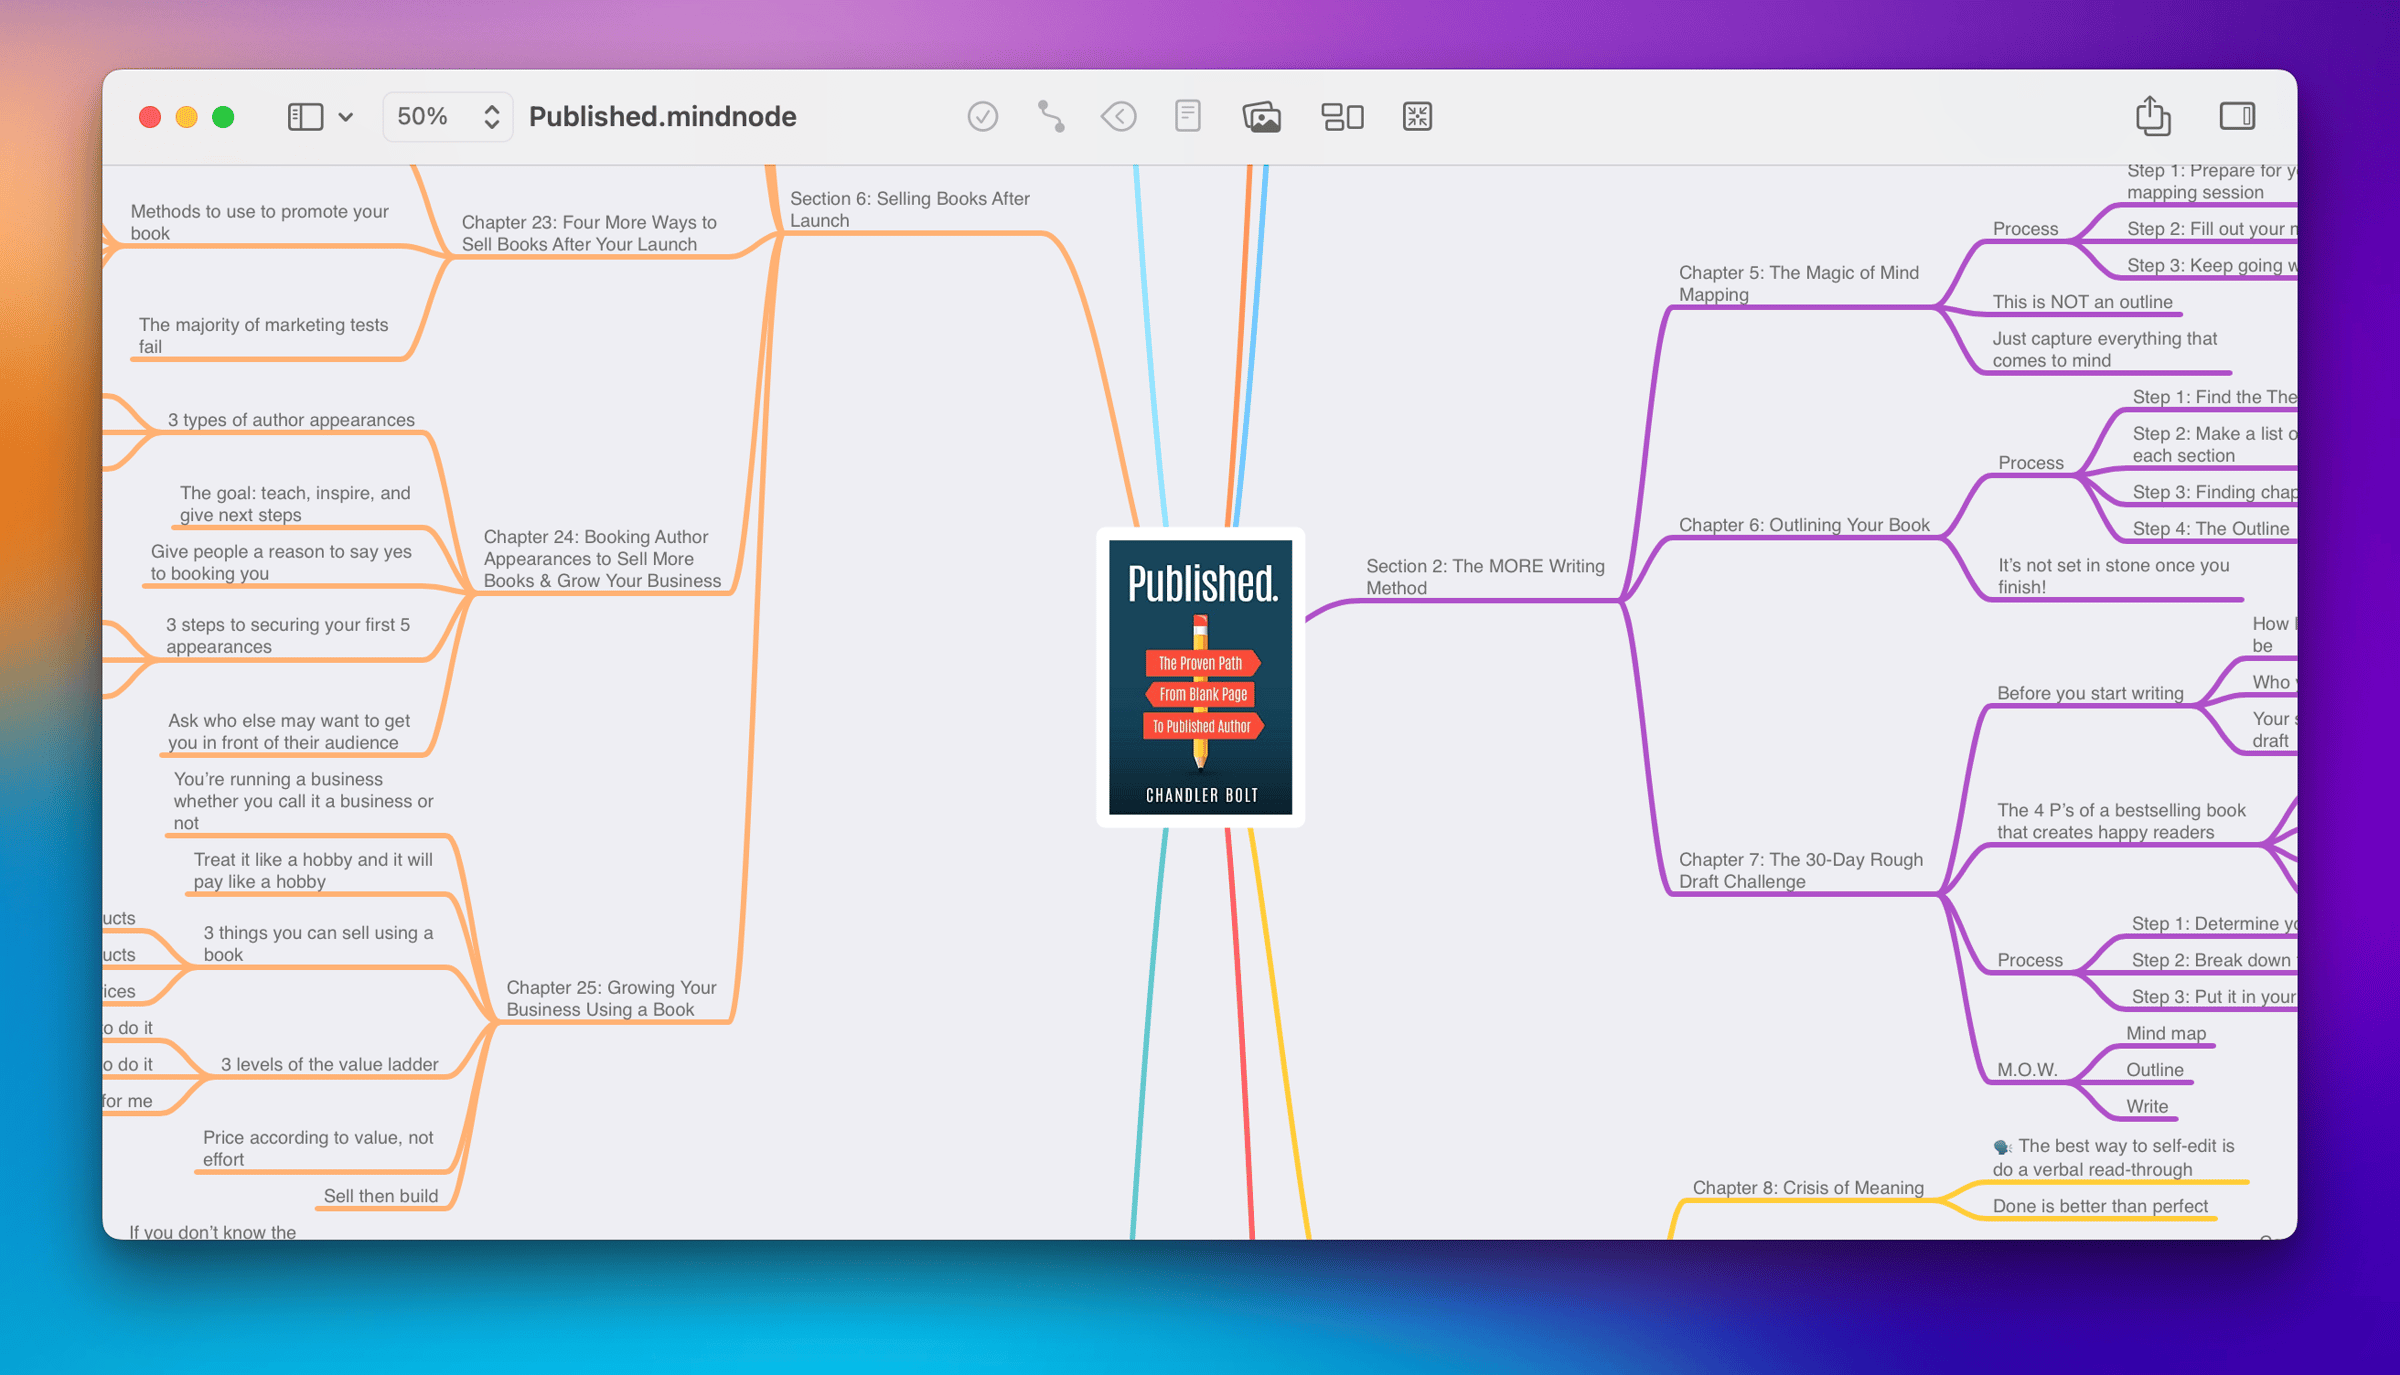Select node Treat it like a hobby
Viewport: 2400px width, 1375px height.
313,870
